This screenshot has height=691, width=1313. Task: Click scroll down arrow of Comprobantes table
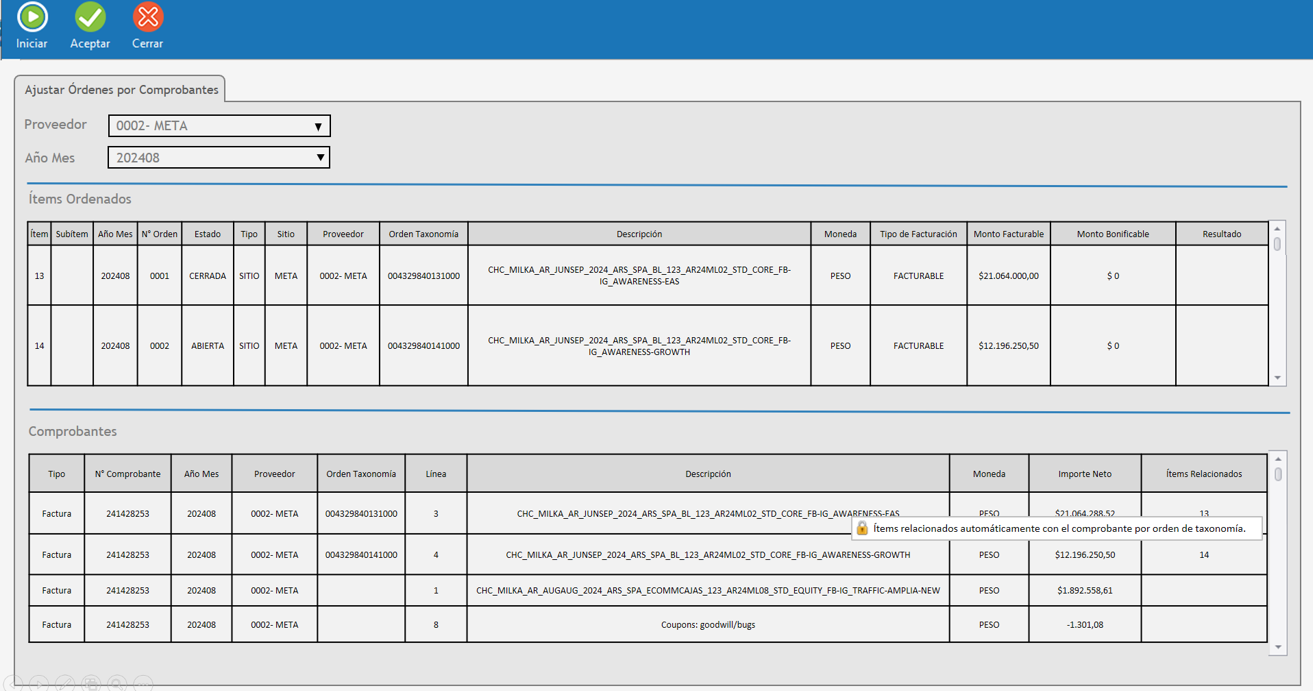(1278, 647)
